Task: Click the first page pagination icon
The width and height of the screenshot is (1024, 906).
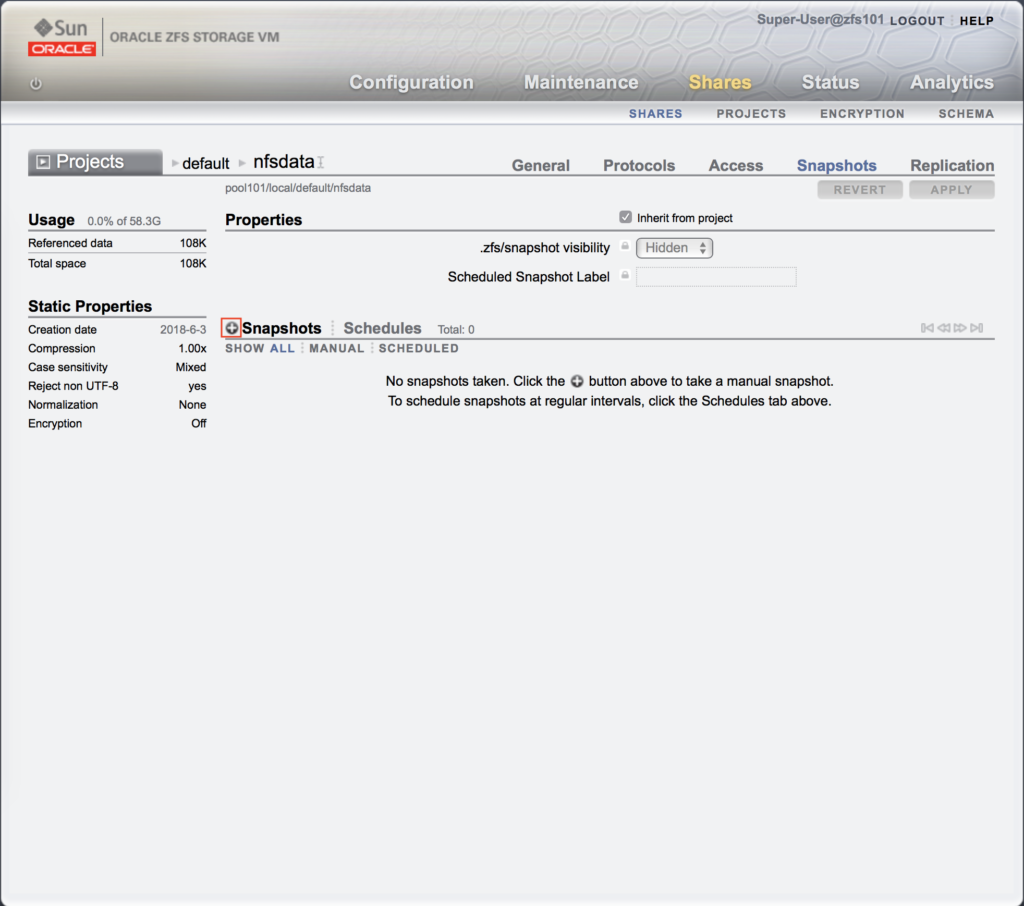Action: (x=927, y=328)
